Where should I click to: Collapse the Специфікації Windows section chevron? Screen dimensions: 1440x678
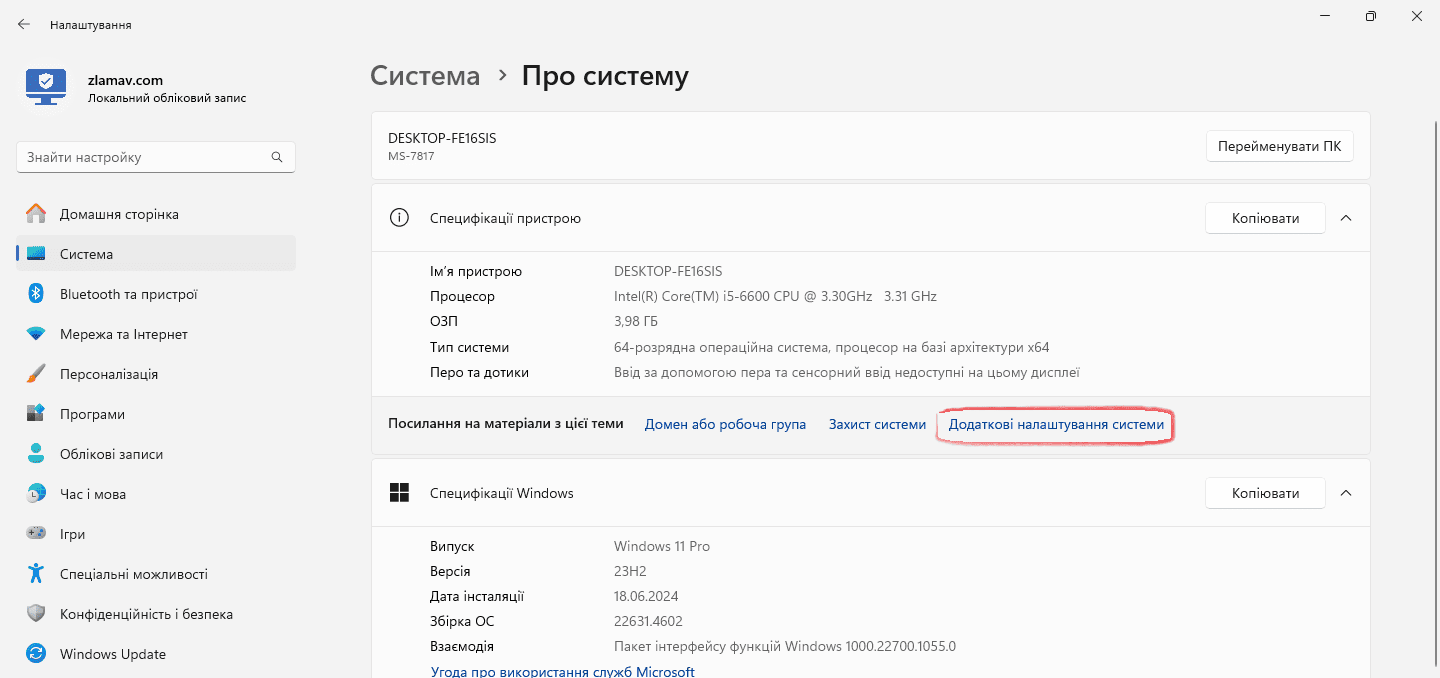pyautogui.click(x=1346, y=493)
